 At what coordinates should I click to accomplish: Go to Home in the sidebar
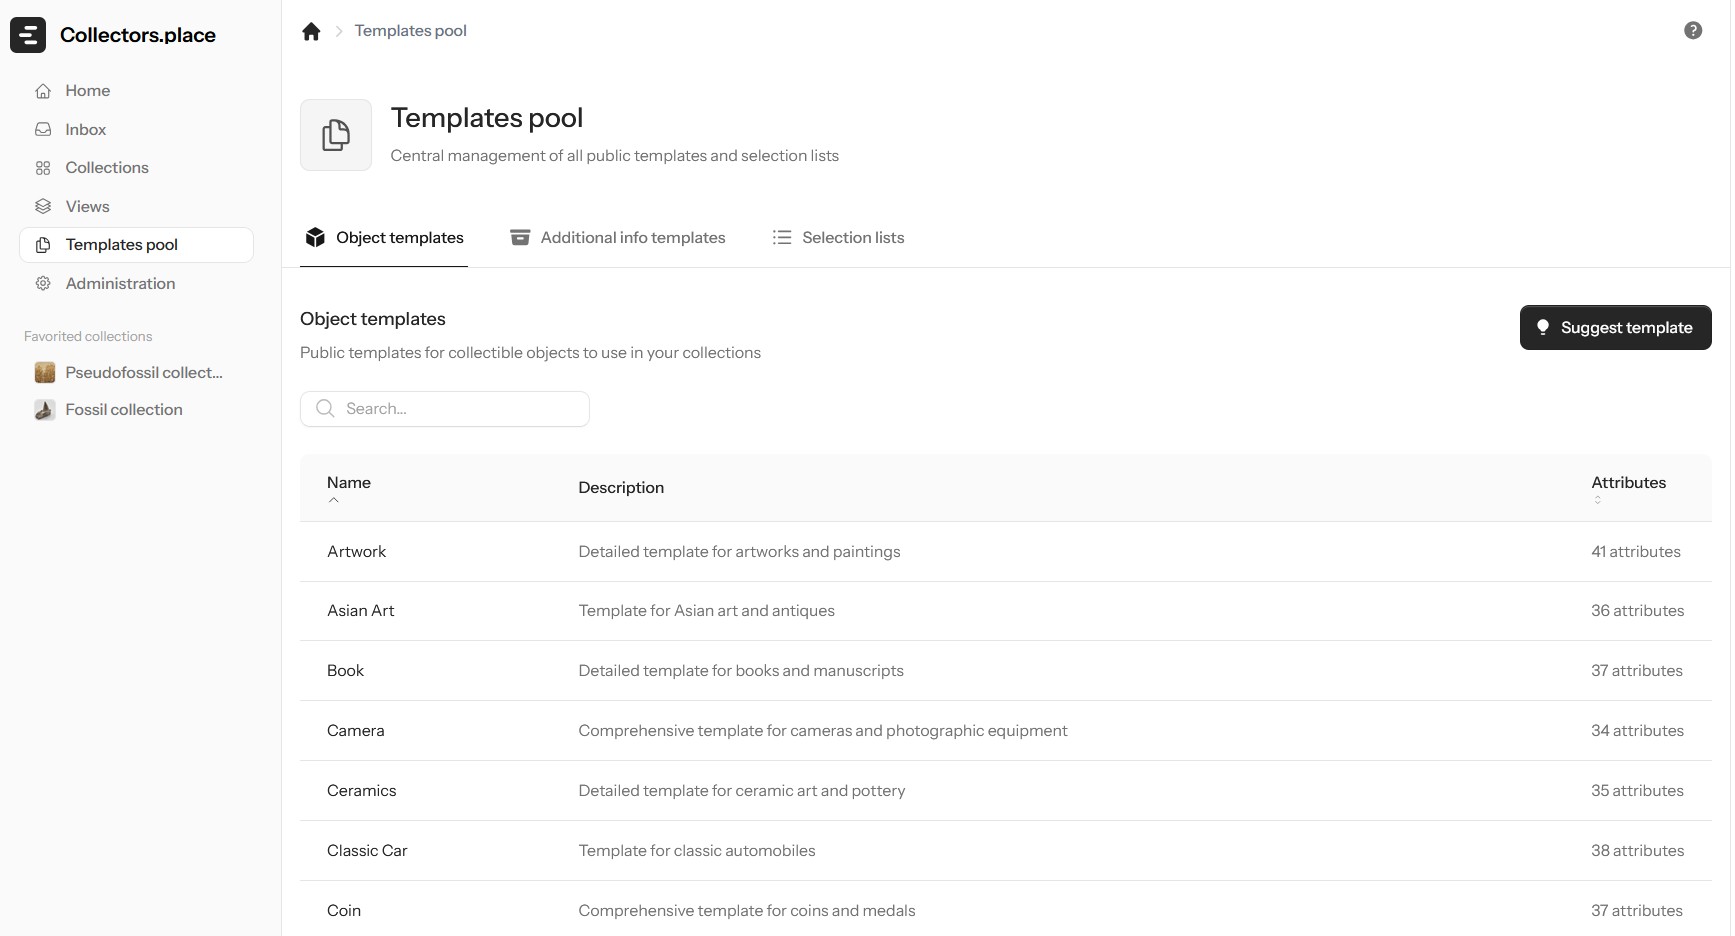(87, 91)
